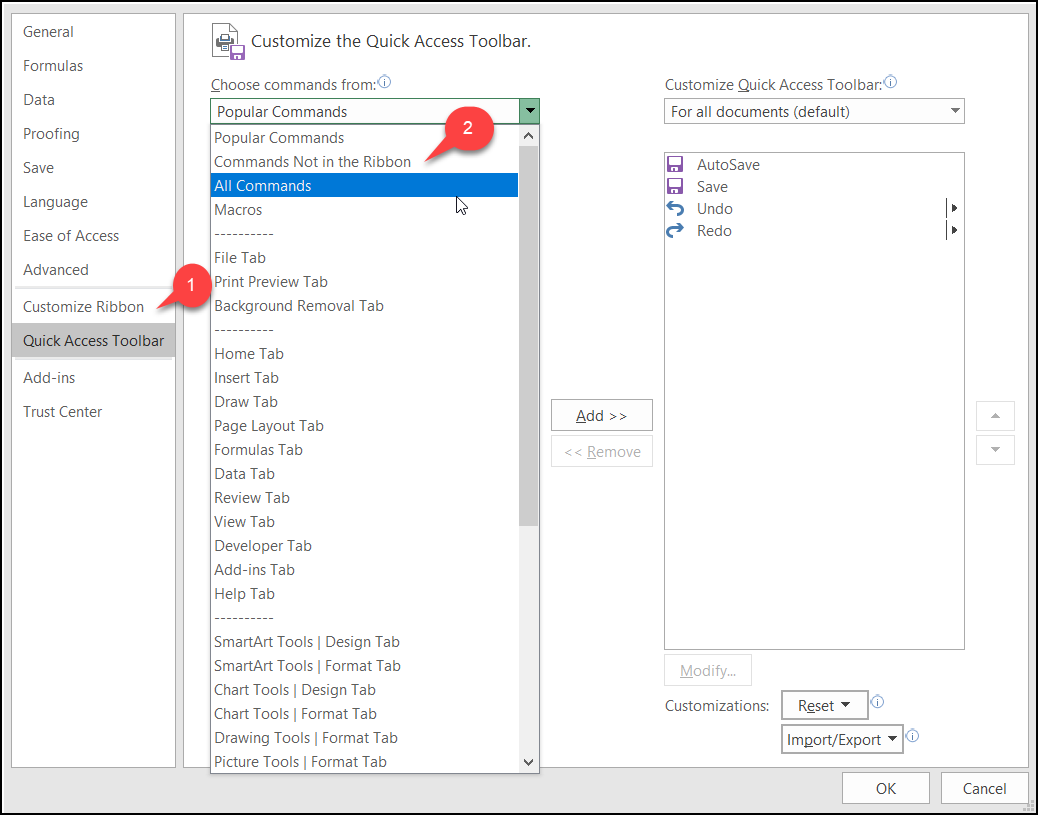1038x815 pixels.
Task: Collapse the Popular Commands dropdown arrow
Action: tap(529, 111)
